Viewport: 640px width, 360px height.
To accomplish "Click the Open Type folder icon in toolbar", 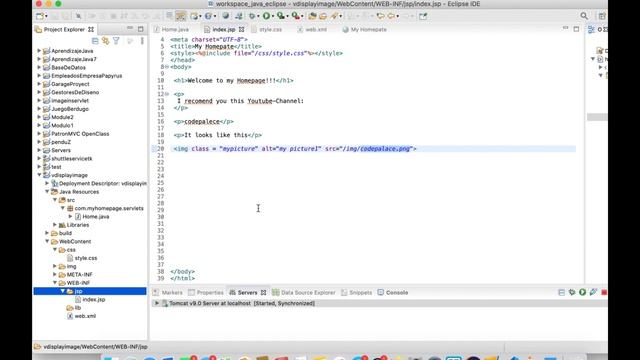I will pyautogui.click(x=312, y=16).
